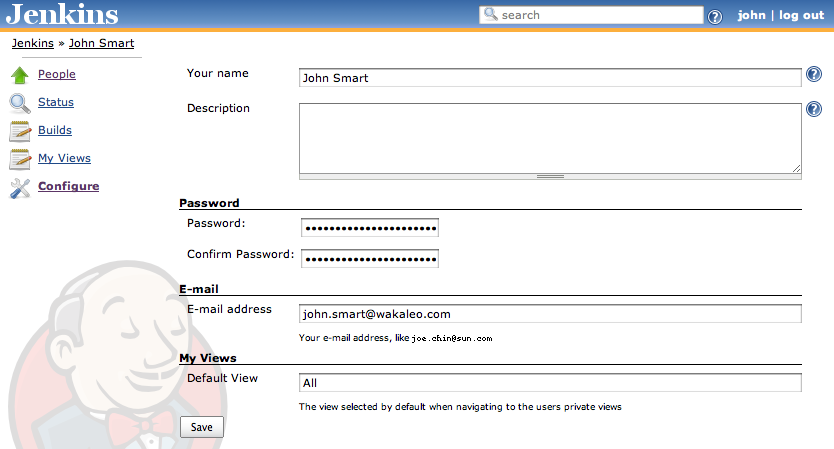Open the Configure link

(x=69, y=186)
